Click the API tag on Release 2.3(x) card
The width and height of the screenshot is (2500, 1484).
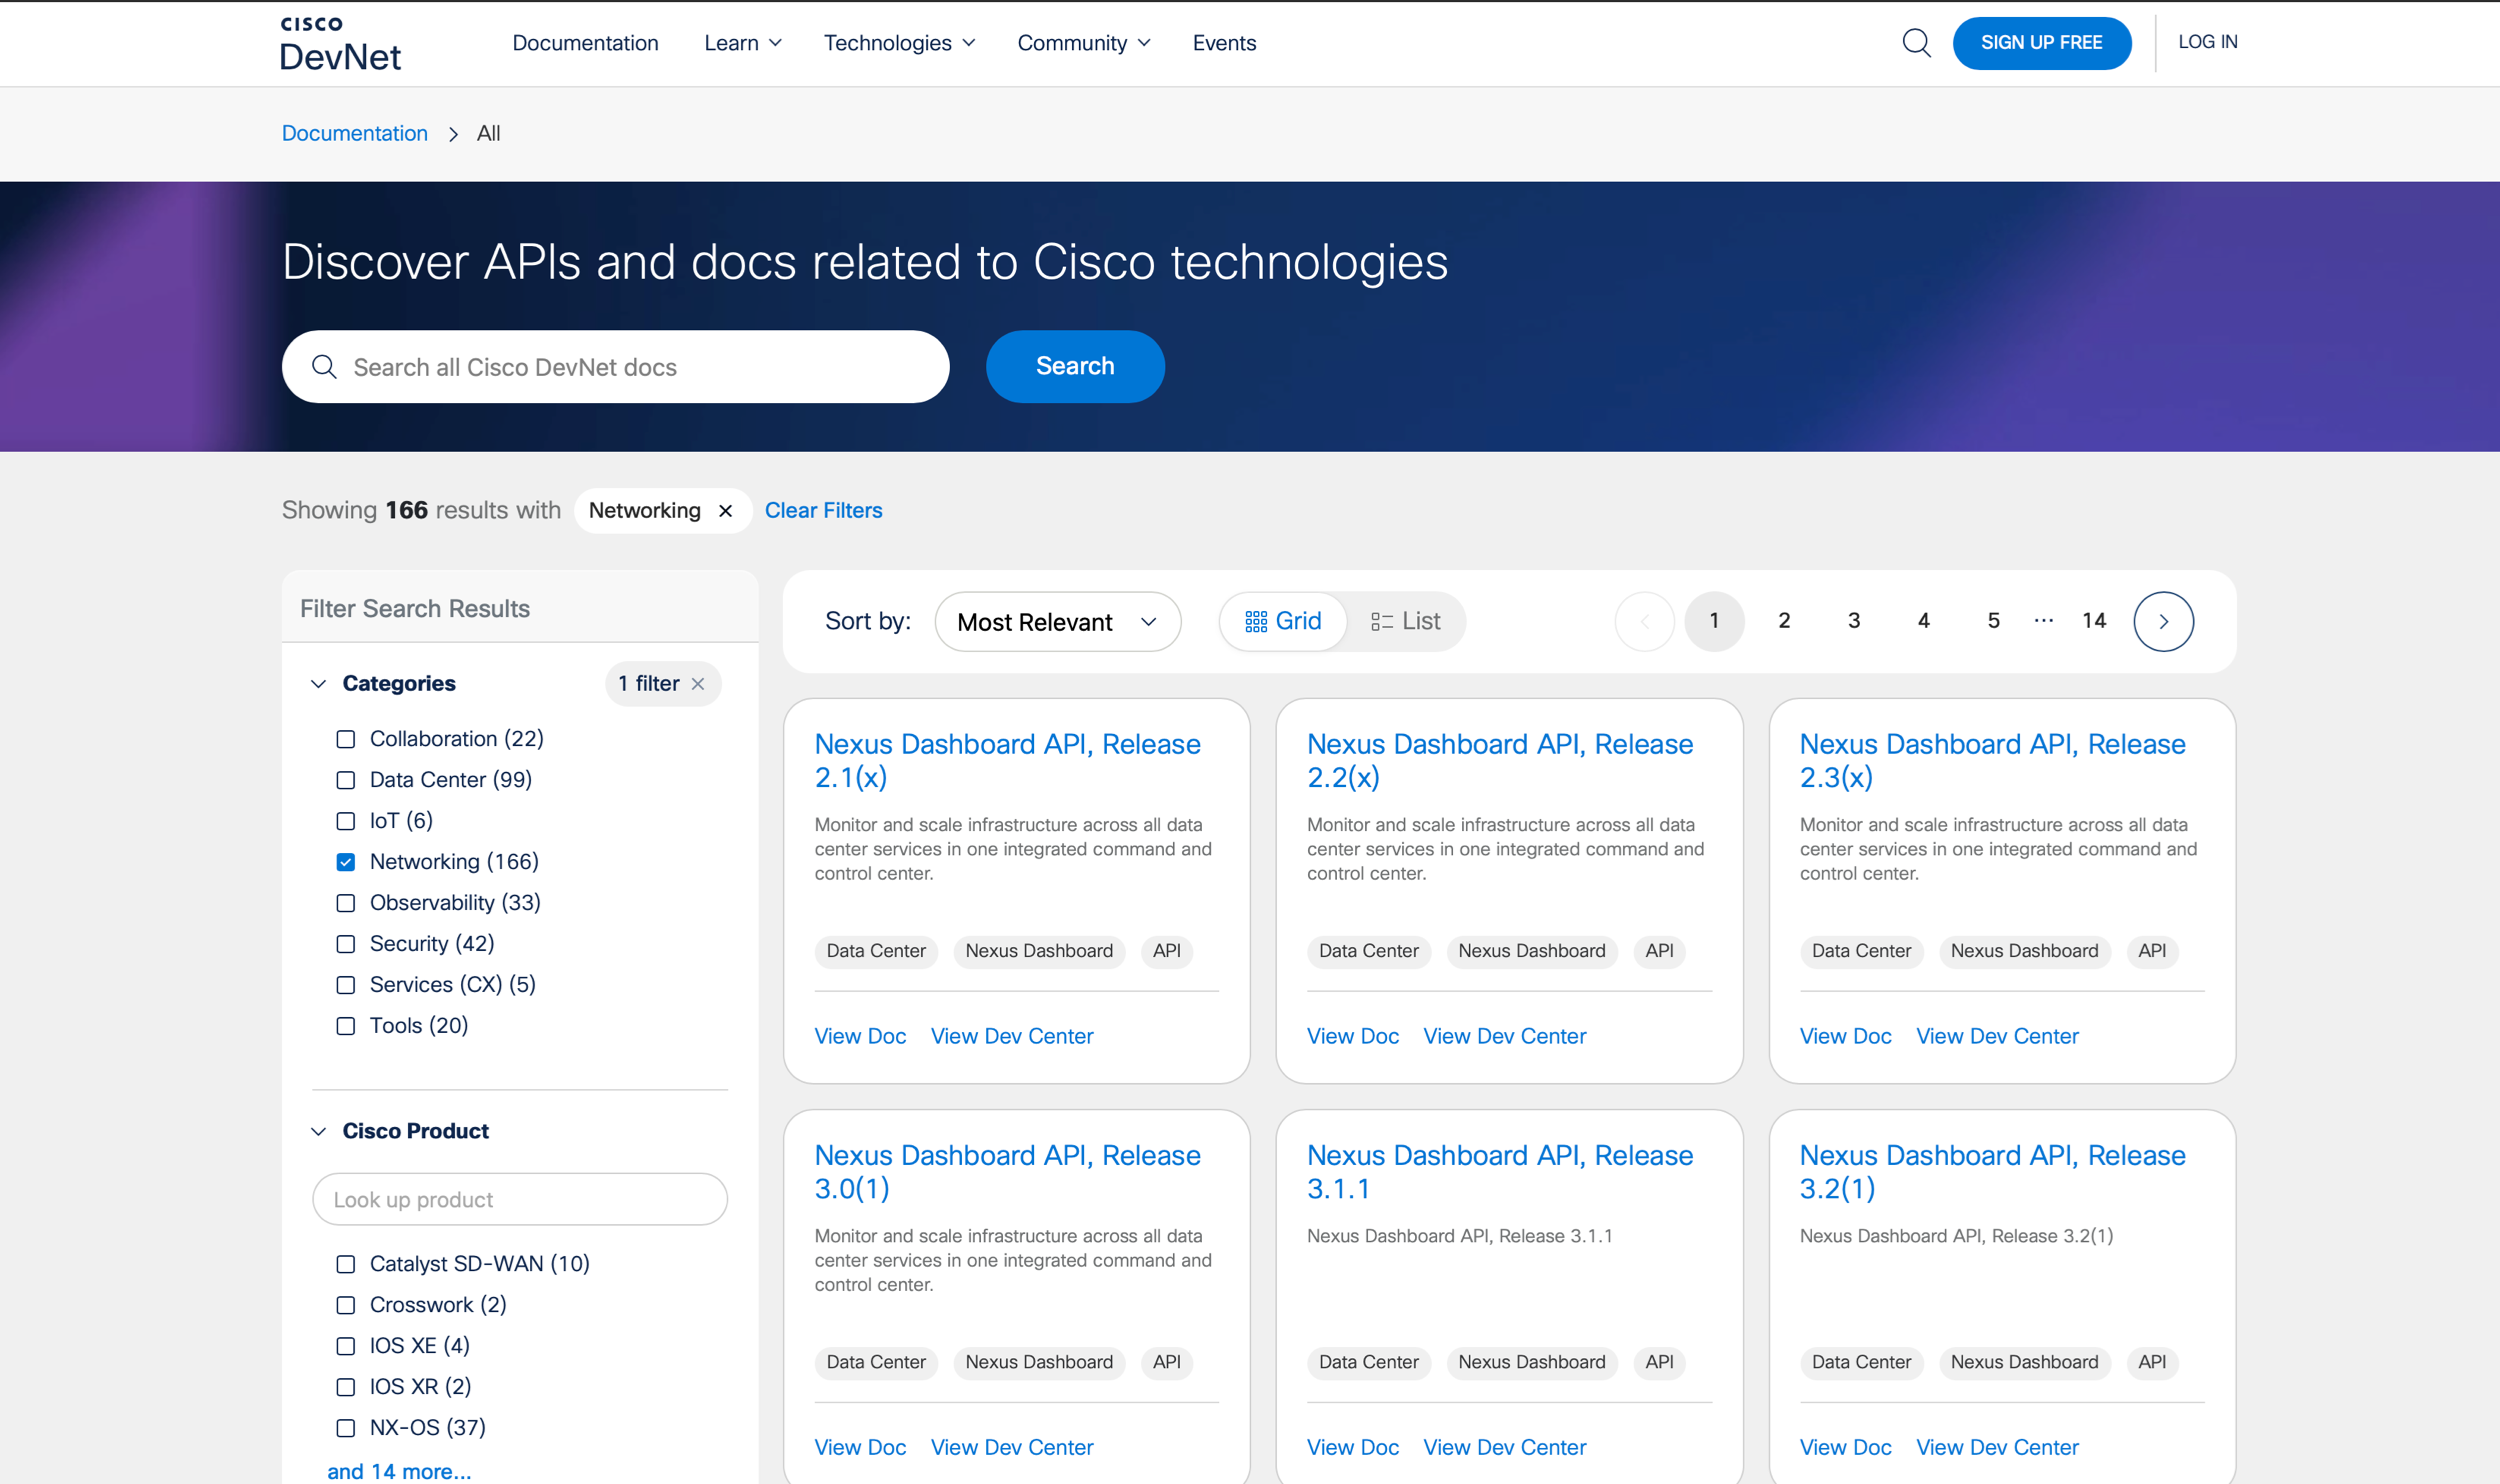tap(2152, 951)
